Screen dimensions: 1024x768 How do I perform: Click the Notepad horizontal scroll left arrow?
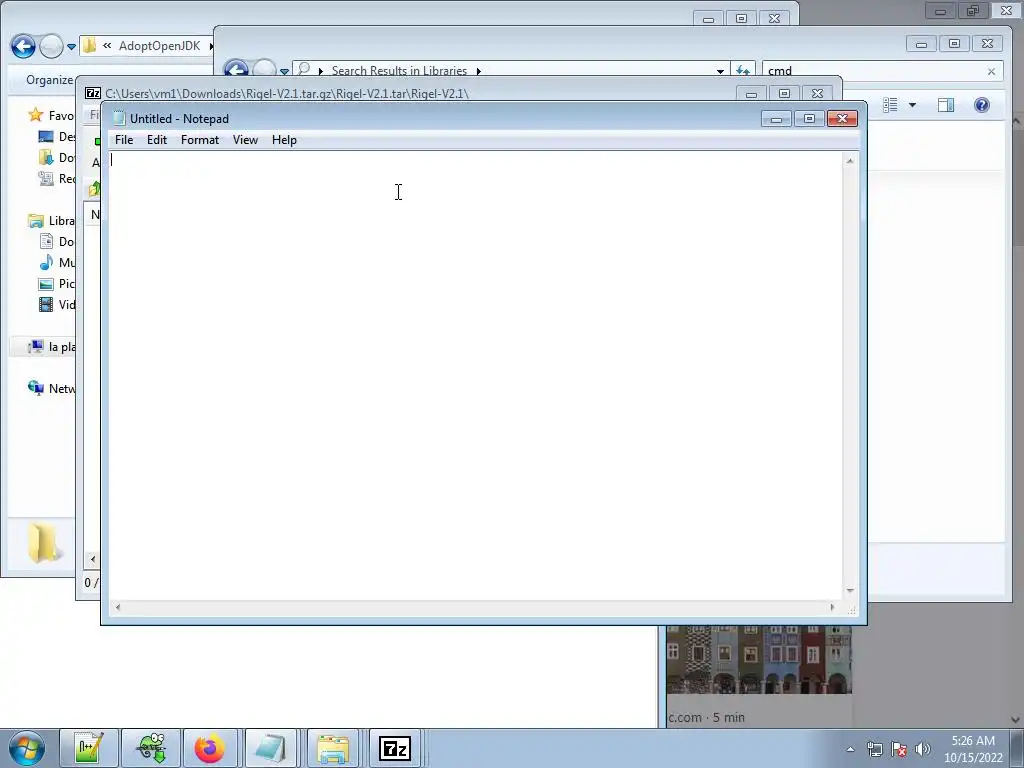[x=118, y=607]
